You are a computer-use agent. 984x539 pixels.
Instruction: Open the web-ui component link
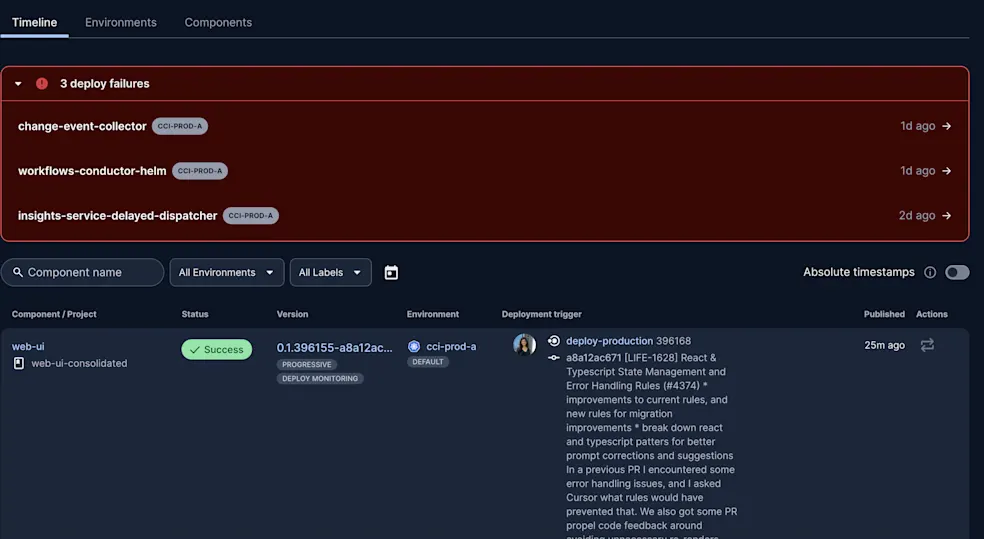(28, 346)
